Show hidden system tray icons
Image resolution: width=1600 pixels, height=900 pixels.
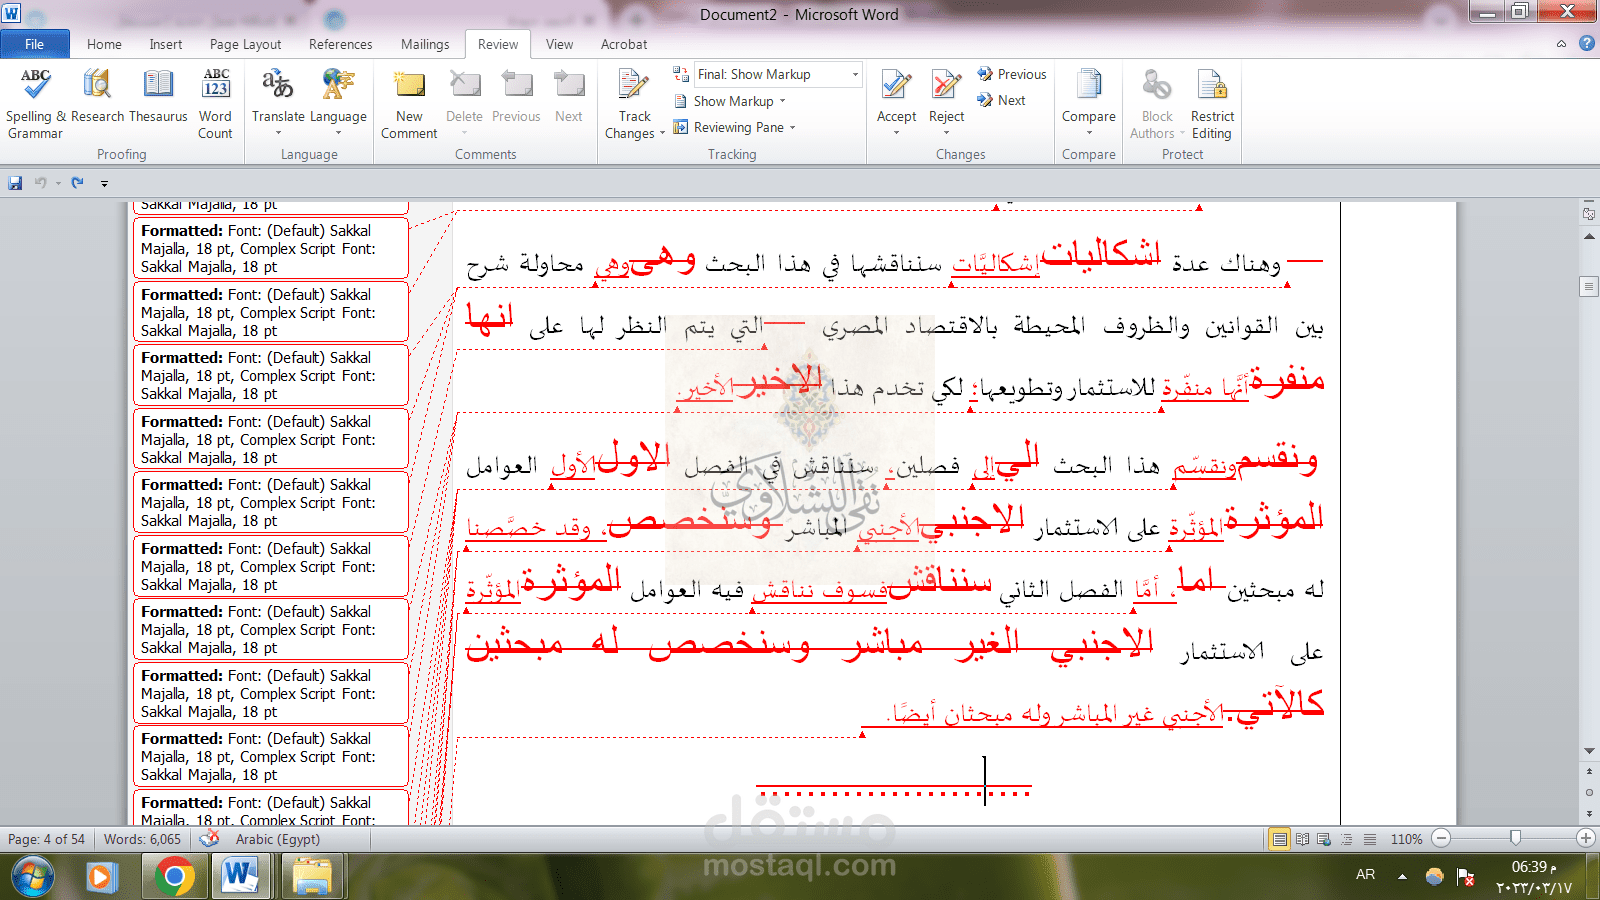pos(1402,876)
